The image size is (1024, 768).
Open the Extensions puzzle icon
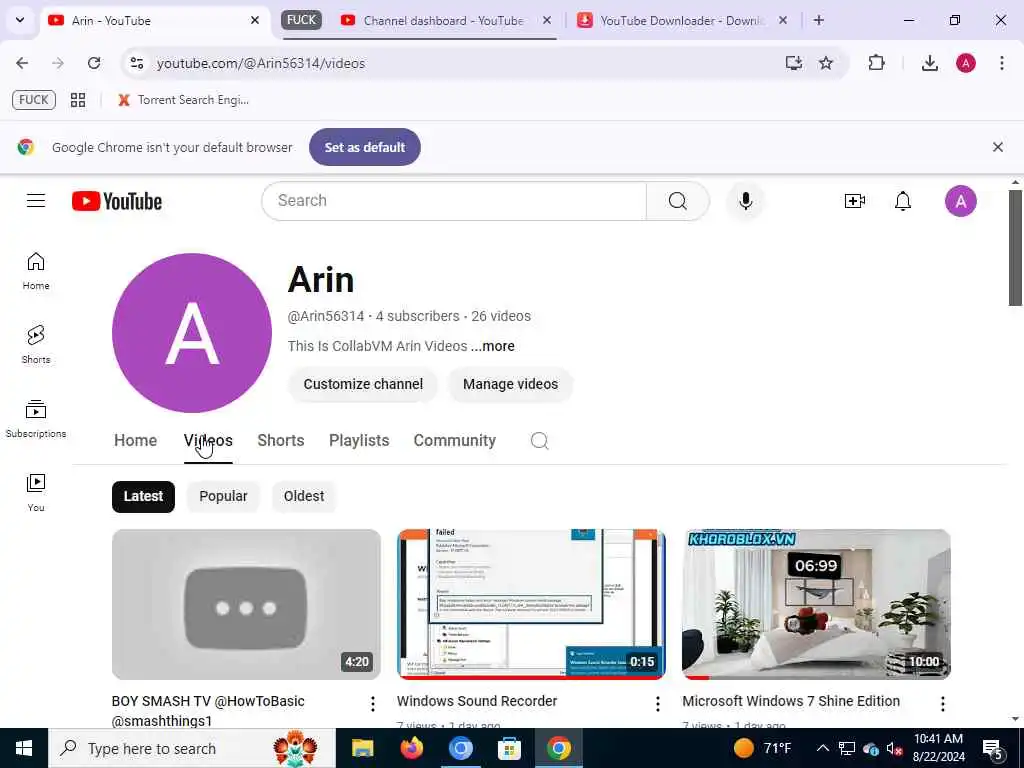pos(876,63)
